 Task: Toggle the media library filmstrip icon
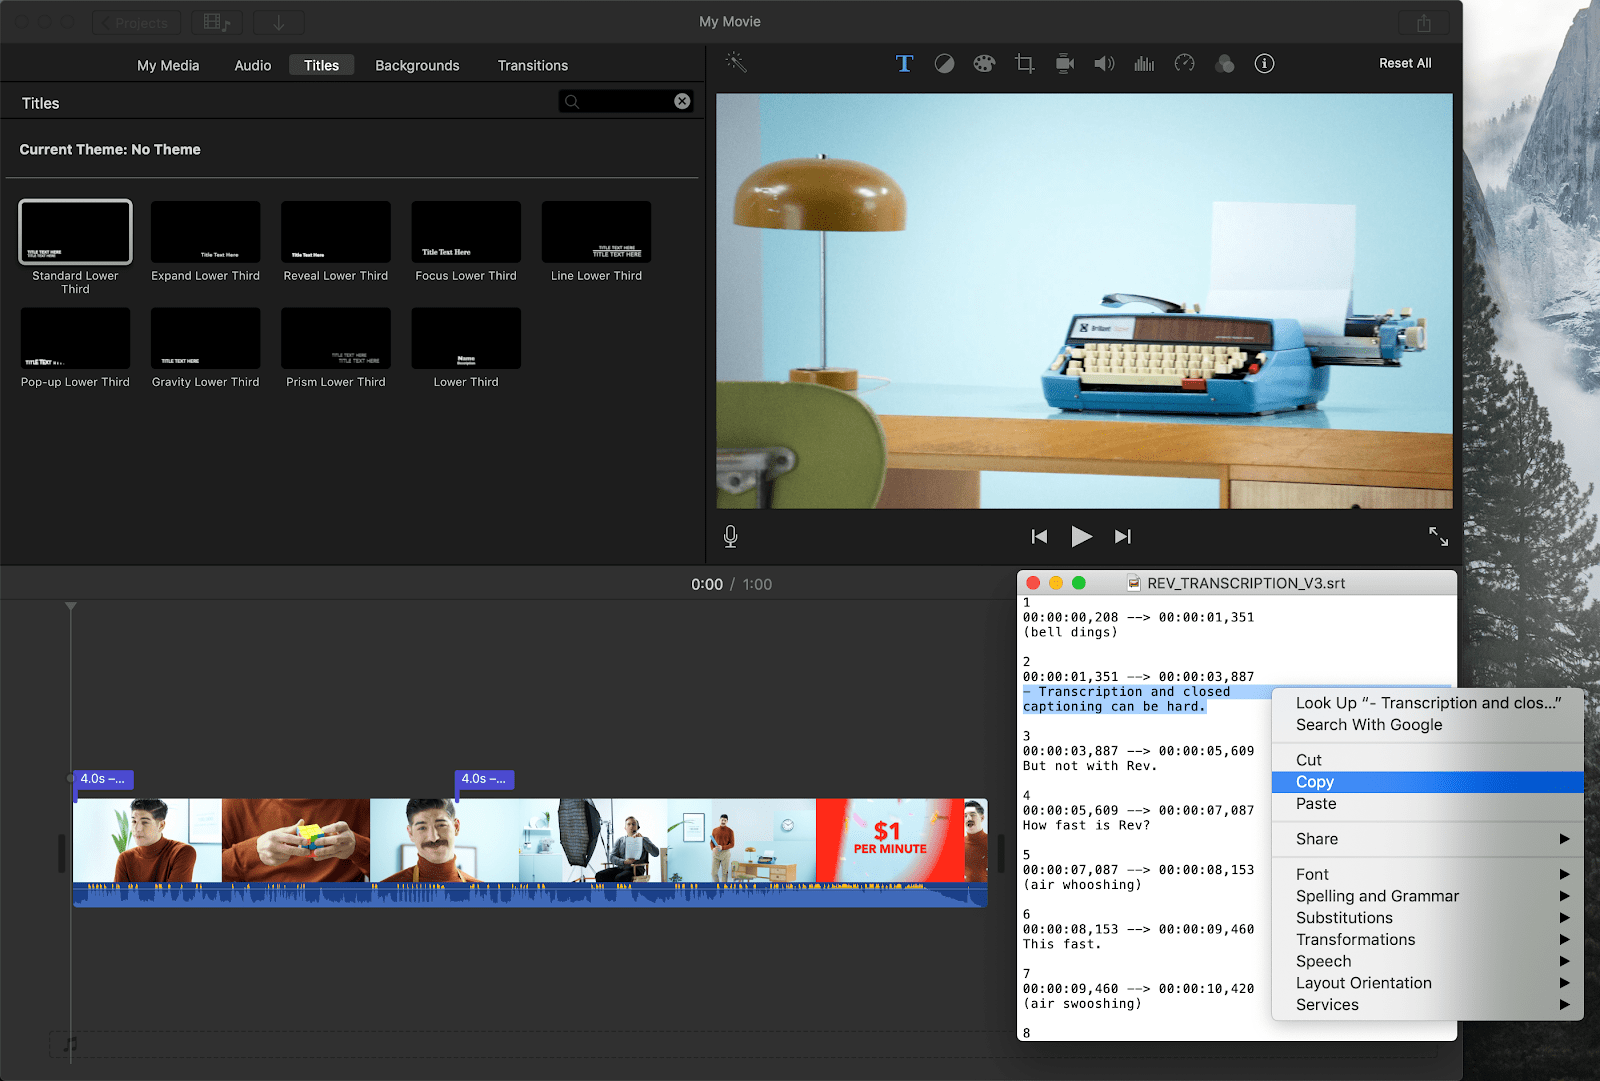pos(216,22)
